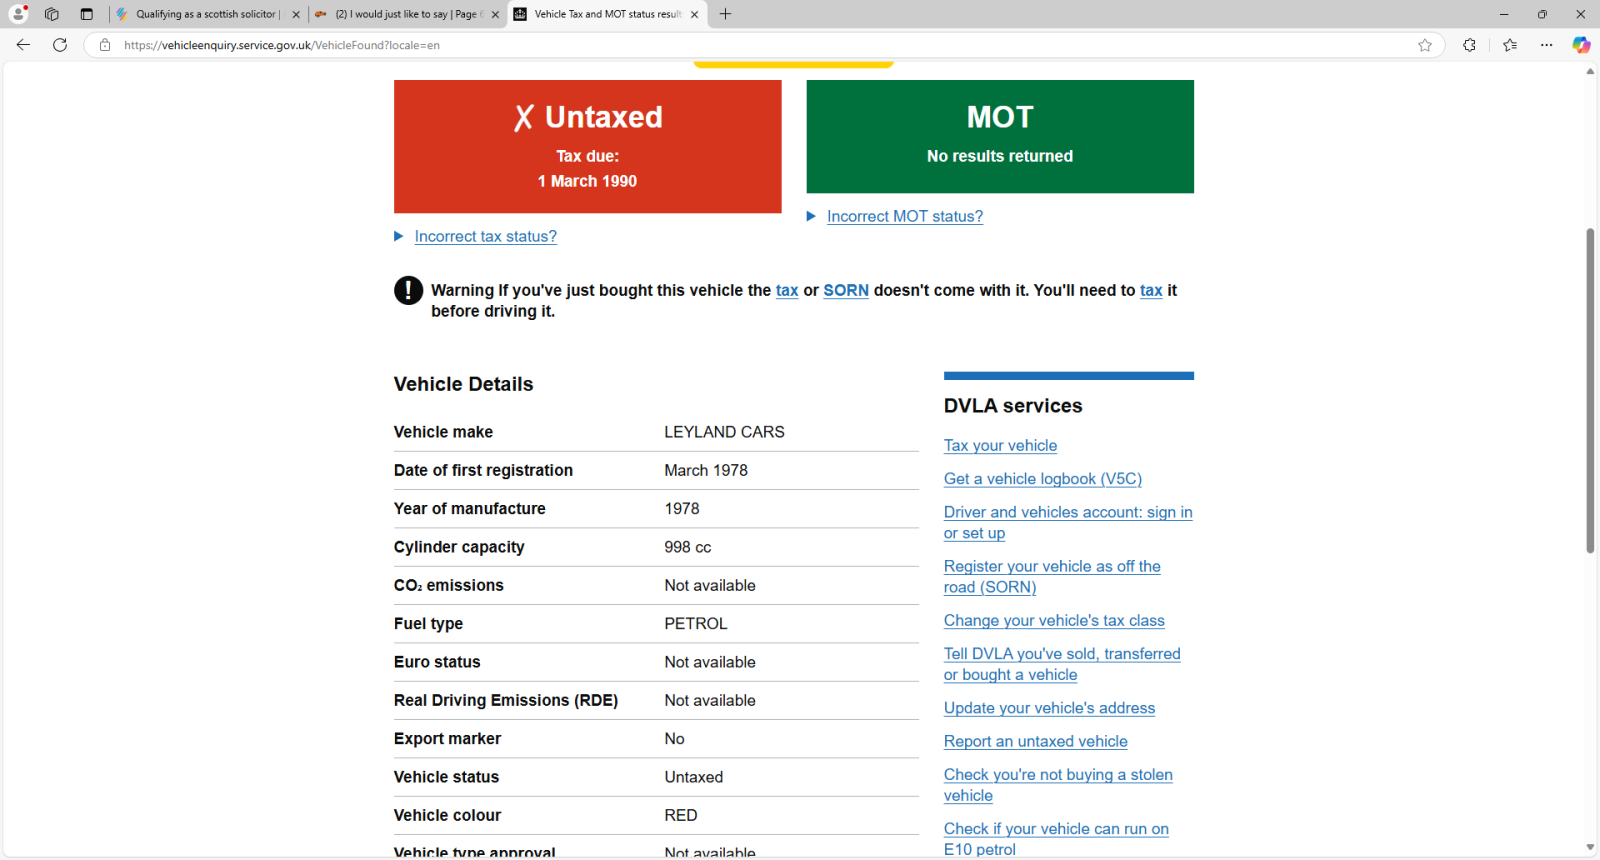Open Update your vehicle's address link

pyautogui.click(x=1049, y=708)
